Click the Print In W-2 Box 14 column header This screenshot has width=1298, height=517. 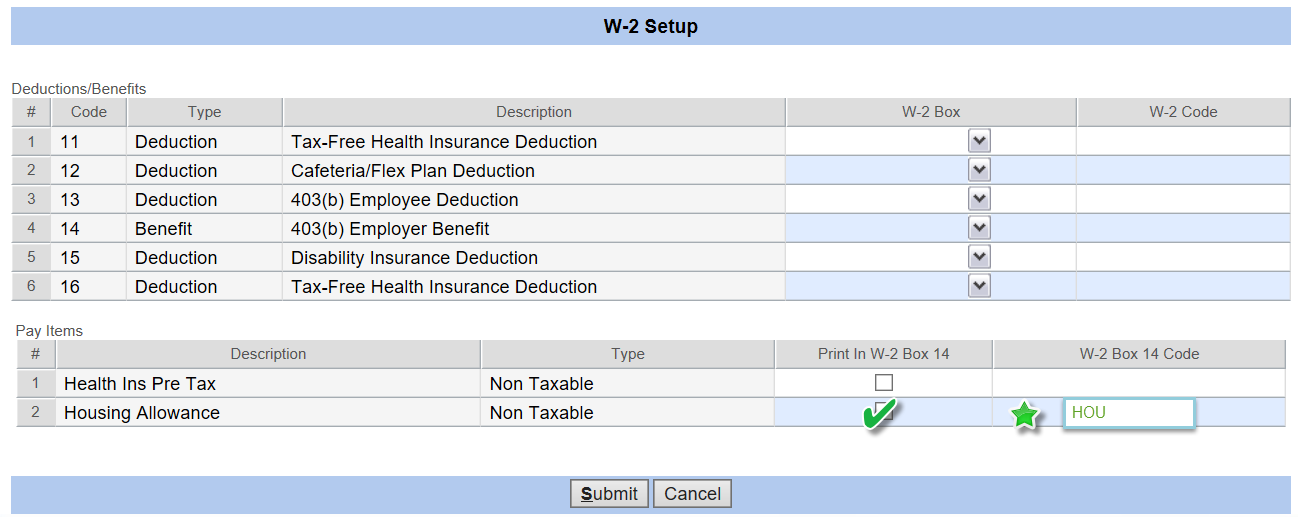pos(884,354)
